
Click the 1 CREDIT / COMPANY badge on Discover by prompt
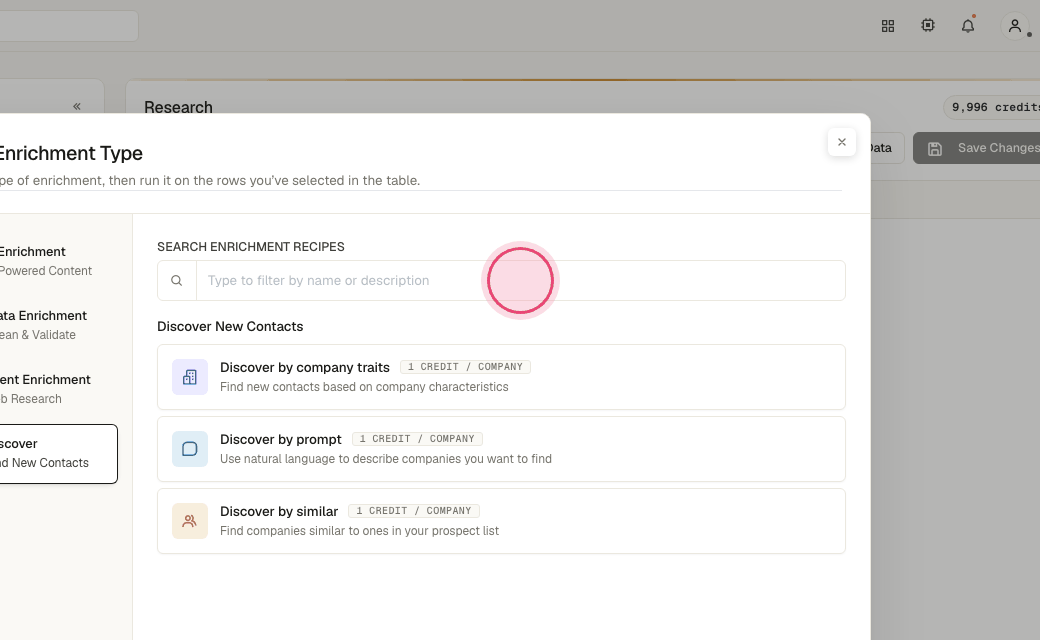417,439
